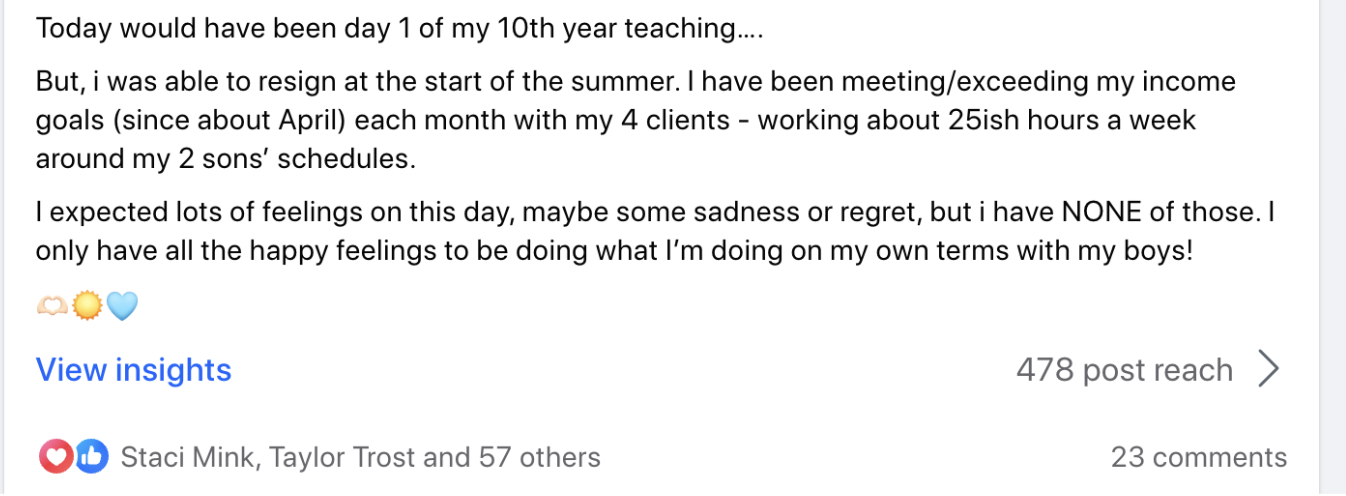Click the line about 10th year teaching
This screenshot has height=496, width=1346.
pos(400,28)
